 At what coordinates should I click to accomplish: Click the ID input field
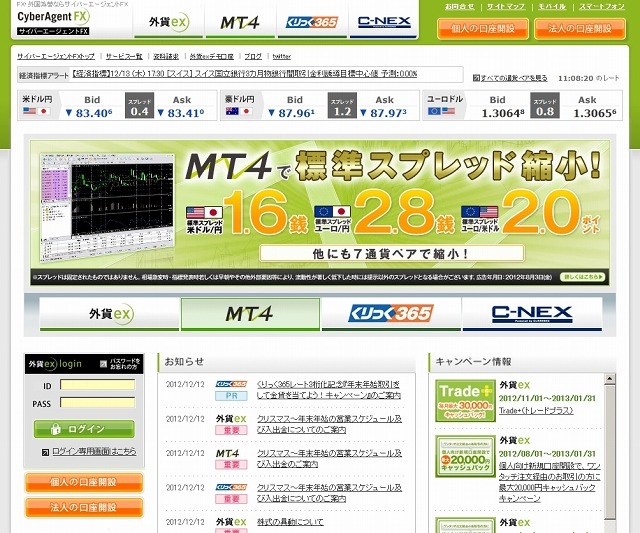coord(98,385)
